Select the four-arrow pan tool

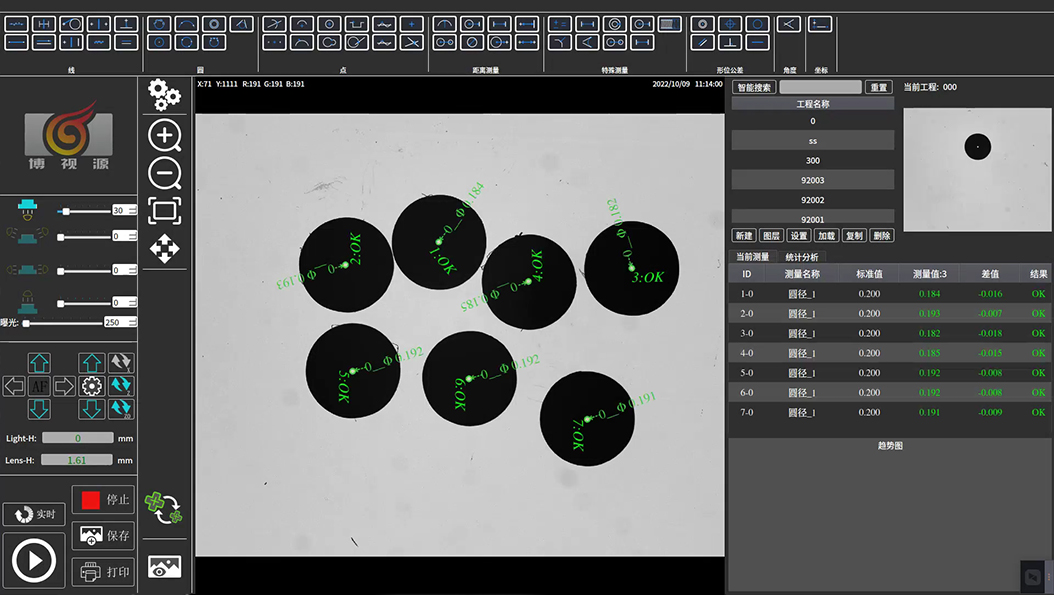point(165,249)
